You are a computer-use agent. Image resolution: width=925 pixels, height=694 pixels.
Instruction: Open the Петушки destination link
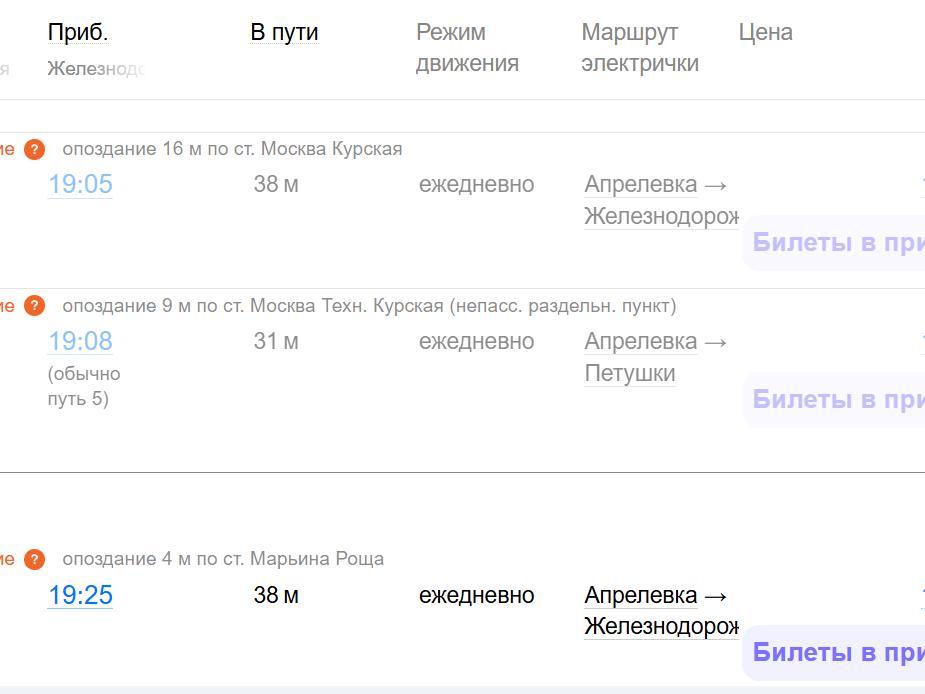tap(629, 373)
